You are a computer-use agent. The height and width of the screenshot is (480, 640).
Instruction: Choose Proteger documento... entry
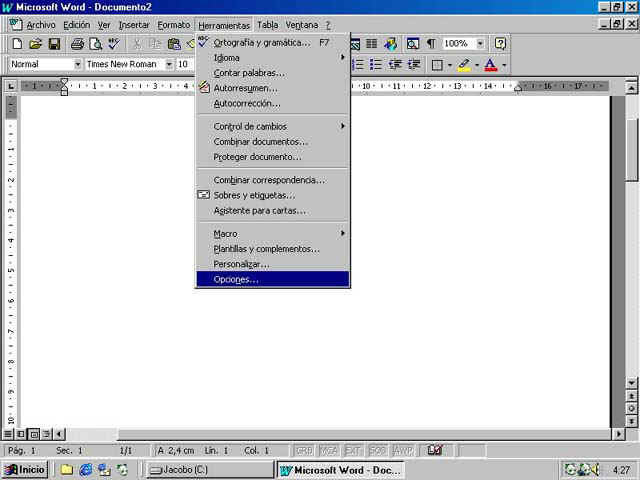point(273,157)
